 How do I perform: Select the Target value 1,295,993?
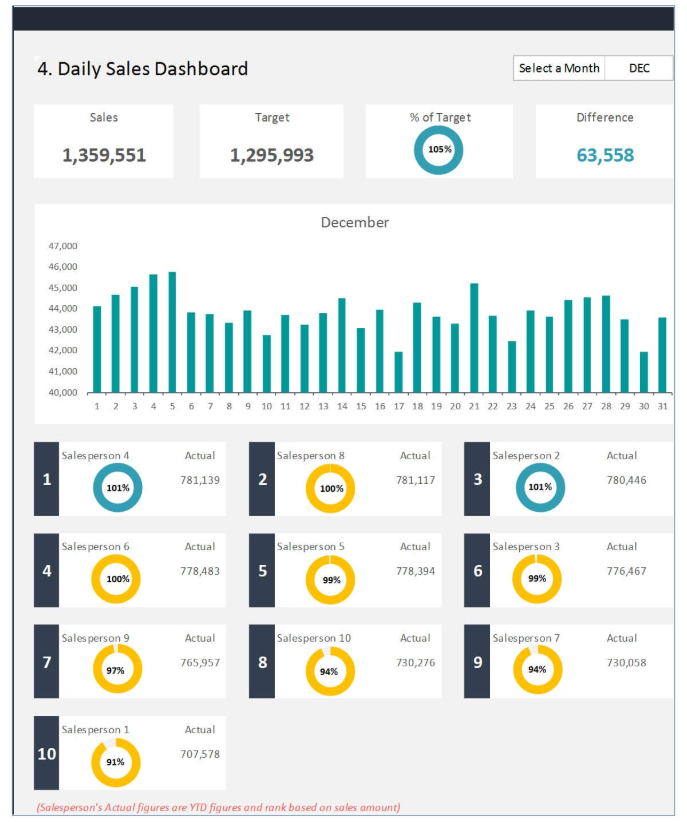tap(272, 155)
